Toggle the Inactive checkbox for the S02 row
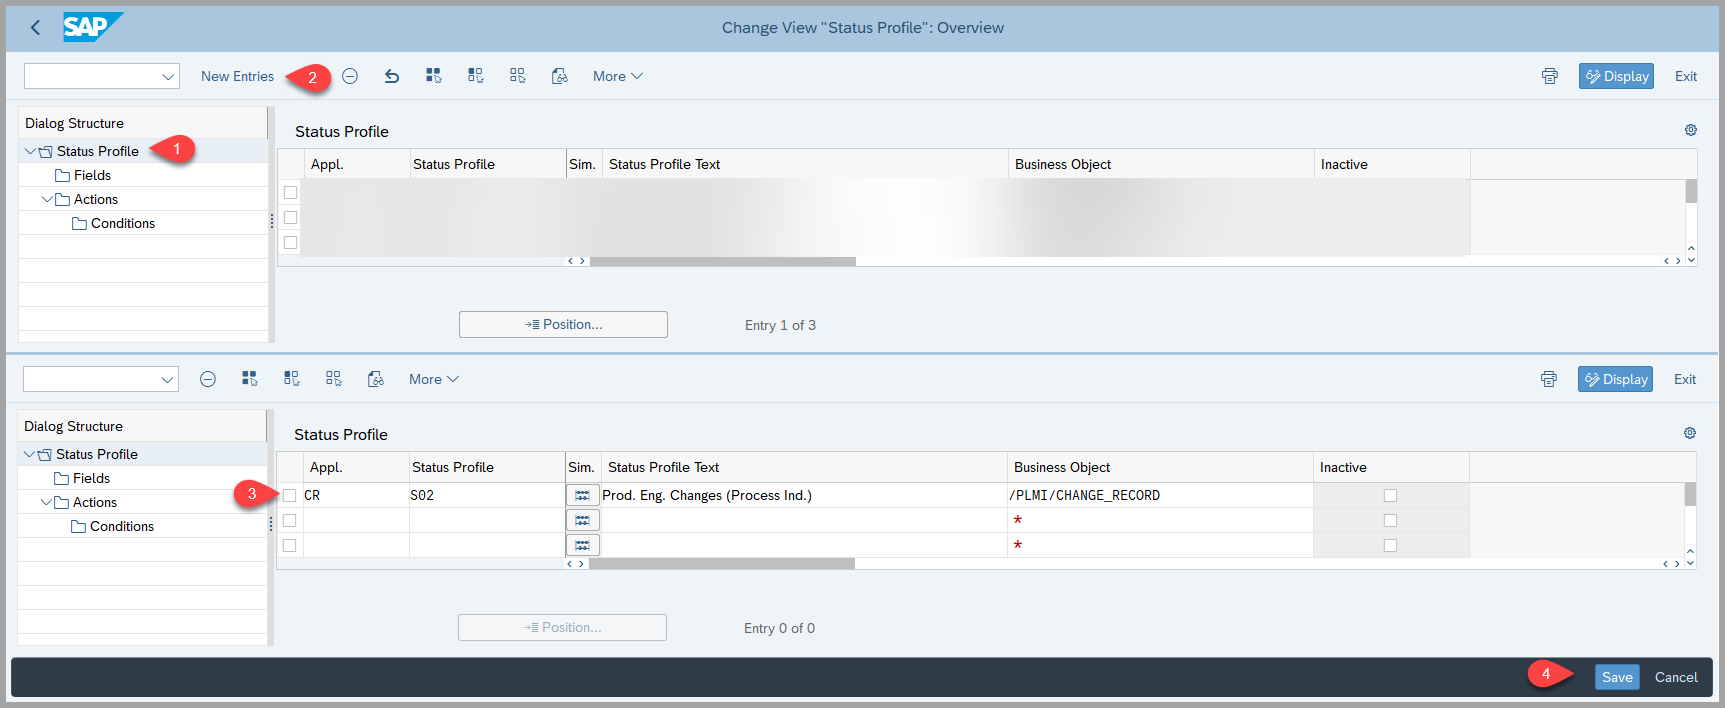Image resolution: width=1725 pixels, height=708 pixels. click(1389, 495)
